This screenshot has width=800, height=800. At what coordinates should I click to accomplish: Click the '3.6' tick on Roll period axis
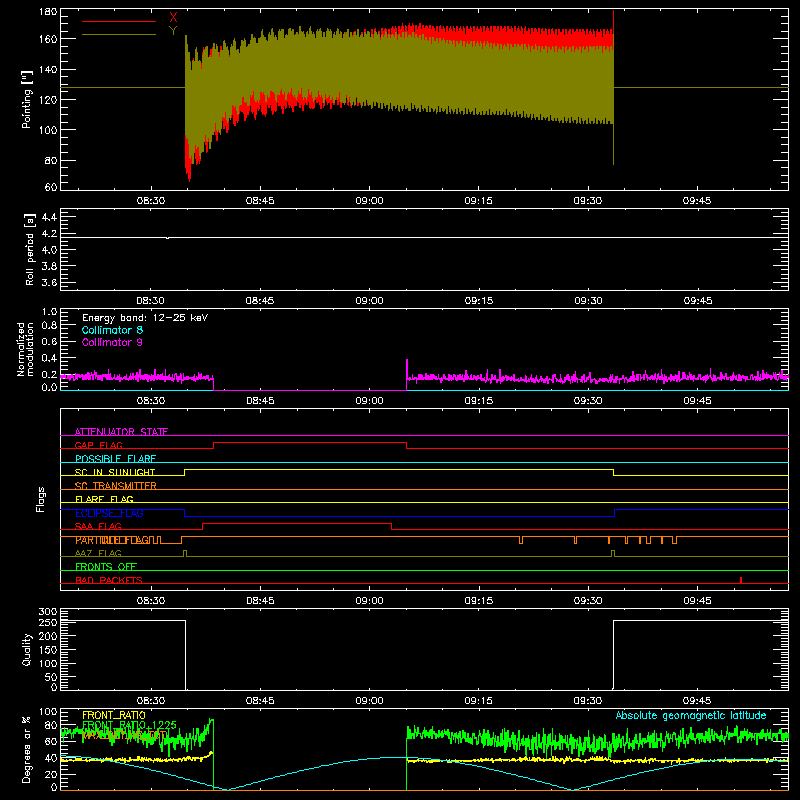[x=49, y=282]
